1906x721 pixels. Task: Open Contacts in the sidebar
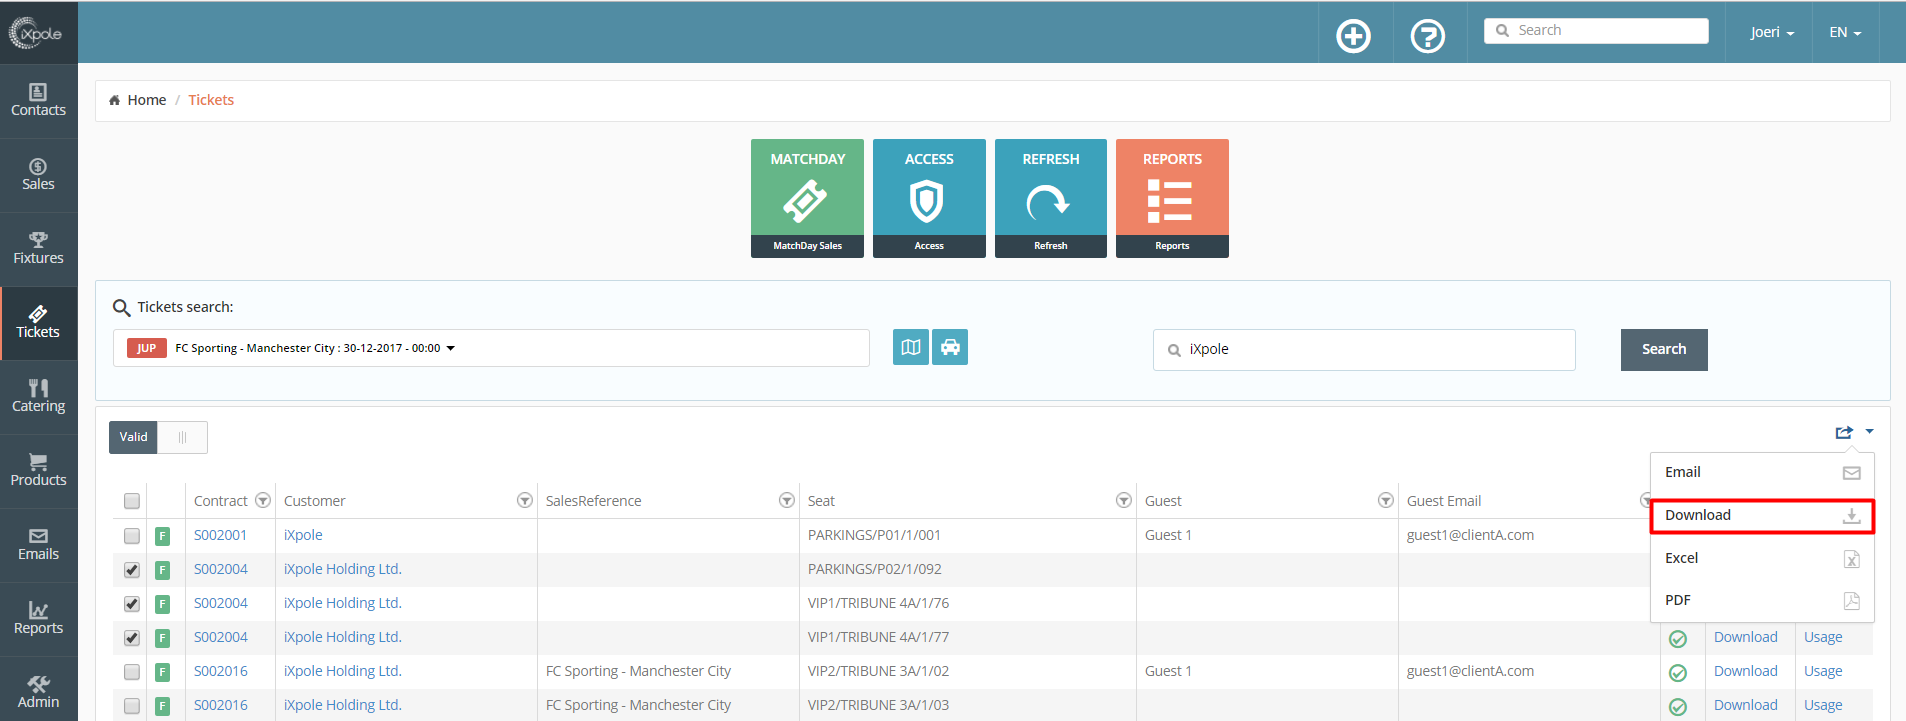tap(38, 101)
